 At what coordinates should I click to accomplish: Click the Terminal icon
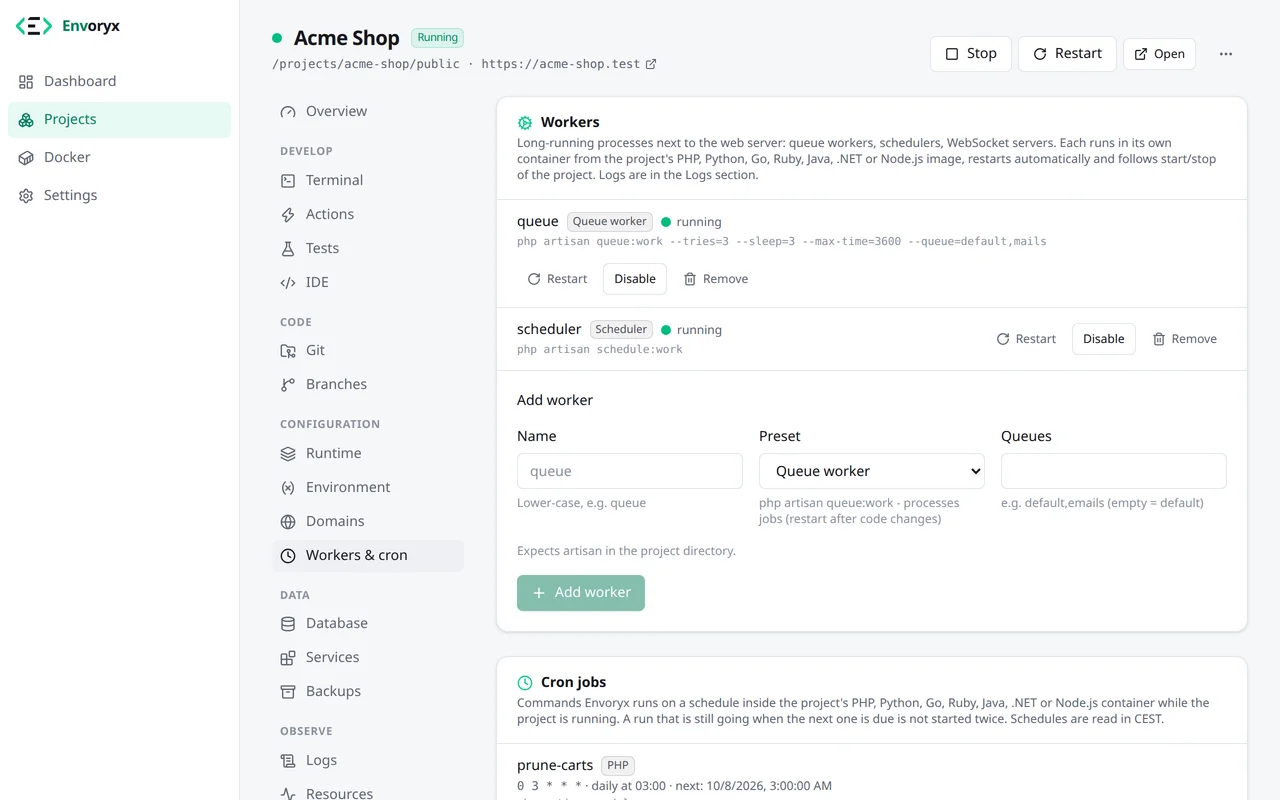(288, 181)
